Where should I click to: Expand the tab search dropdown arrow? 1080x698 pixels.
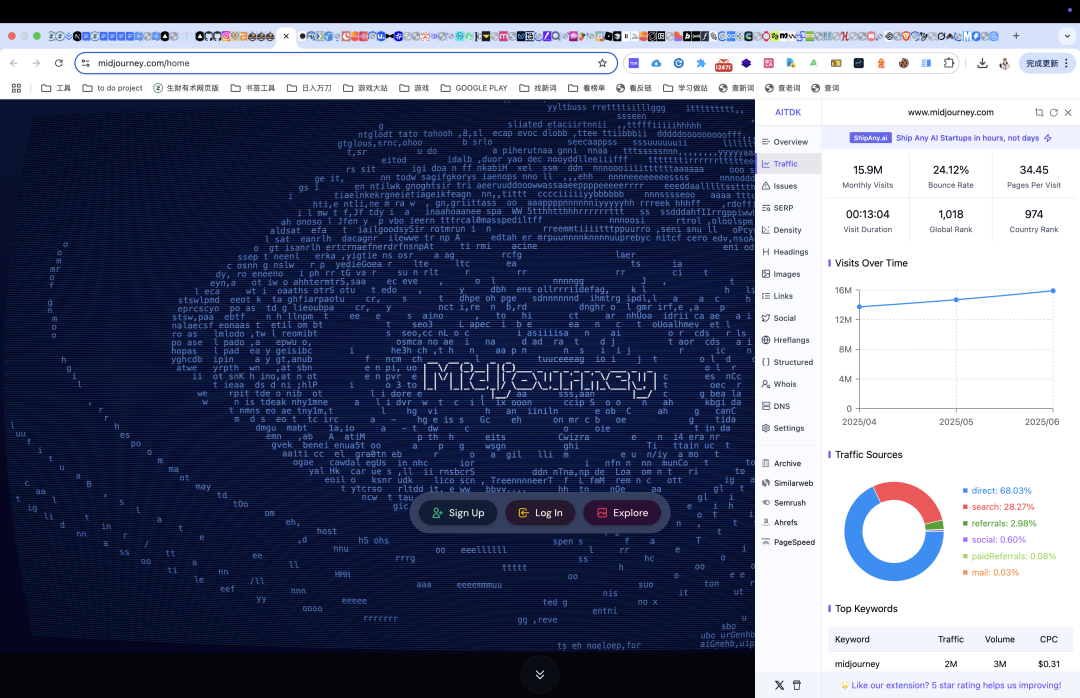1067,36
